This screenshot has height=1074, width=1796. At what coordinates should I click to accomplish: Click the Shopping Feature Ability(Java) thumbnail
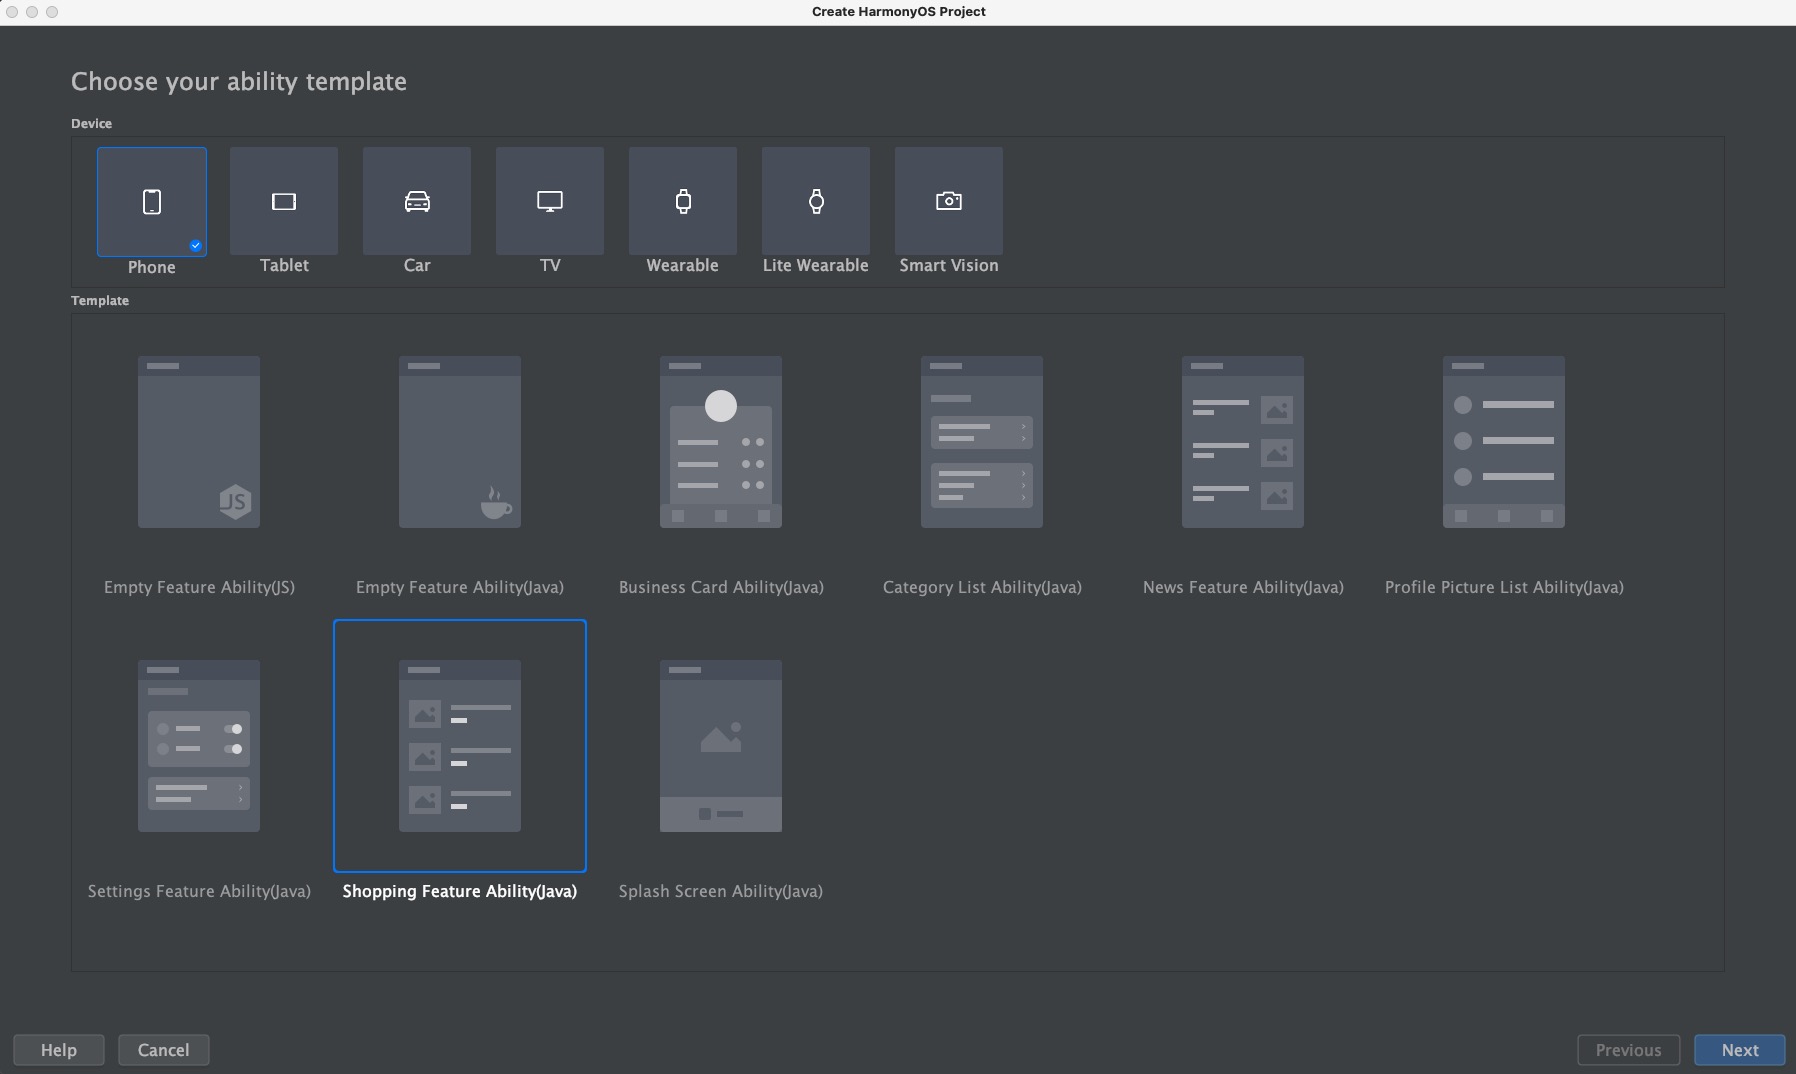(460, 746)
